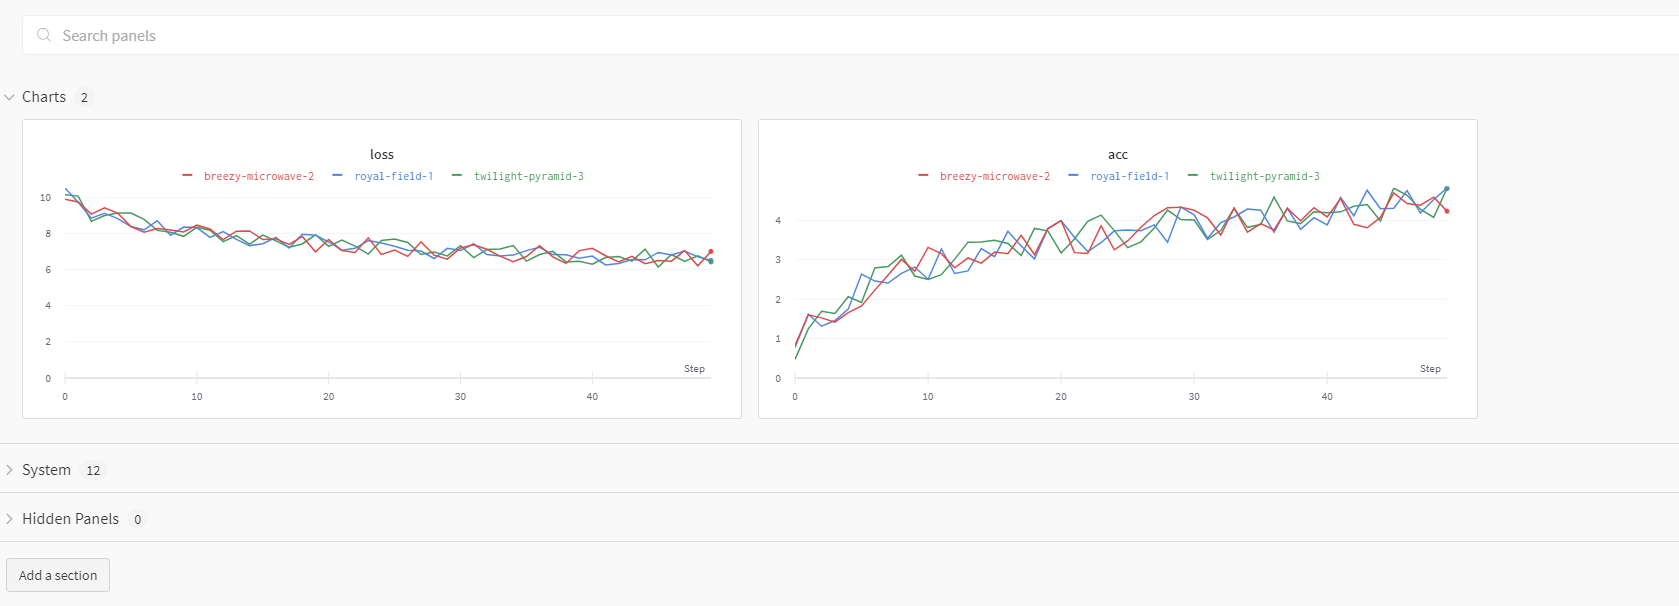Click the Hidden Panels heading label

(71, 519)
